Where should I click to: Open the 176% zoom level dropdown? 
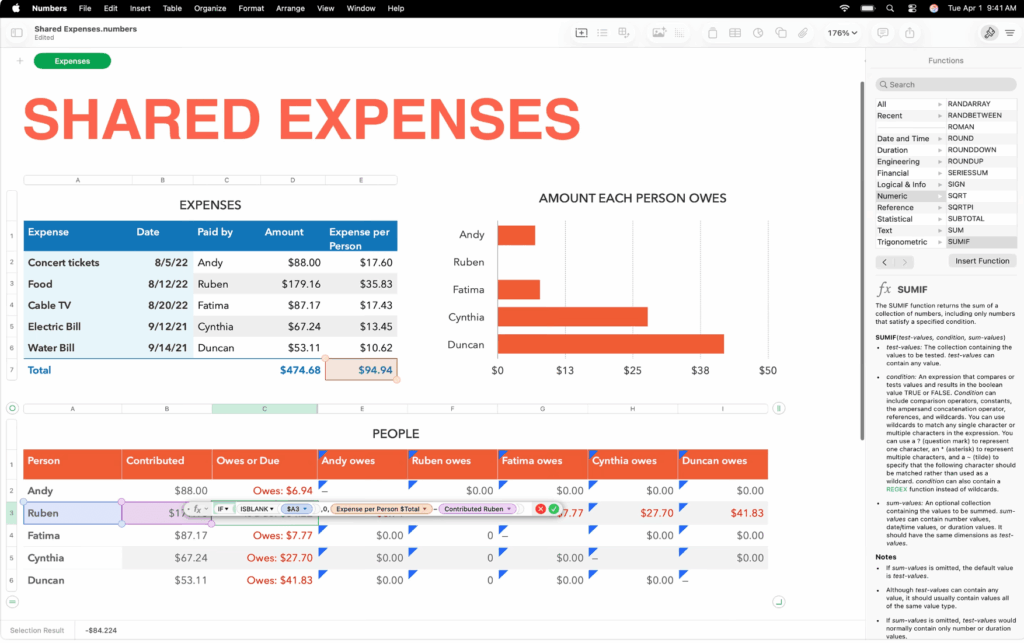tap(843, 33)
